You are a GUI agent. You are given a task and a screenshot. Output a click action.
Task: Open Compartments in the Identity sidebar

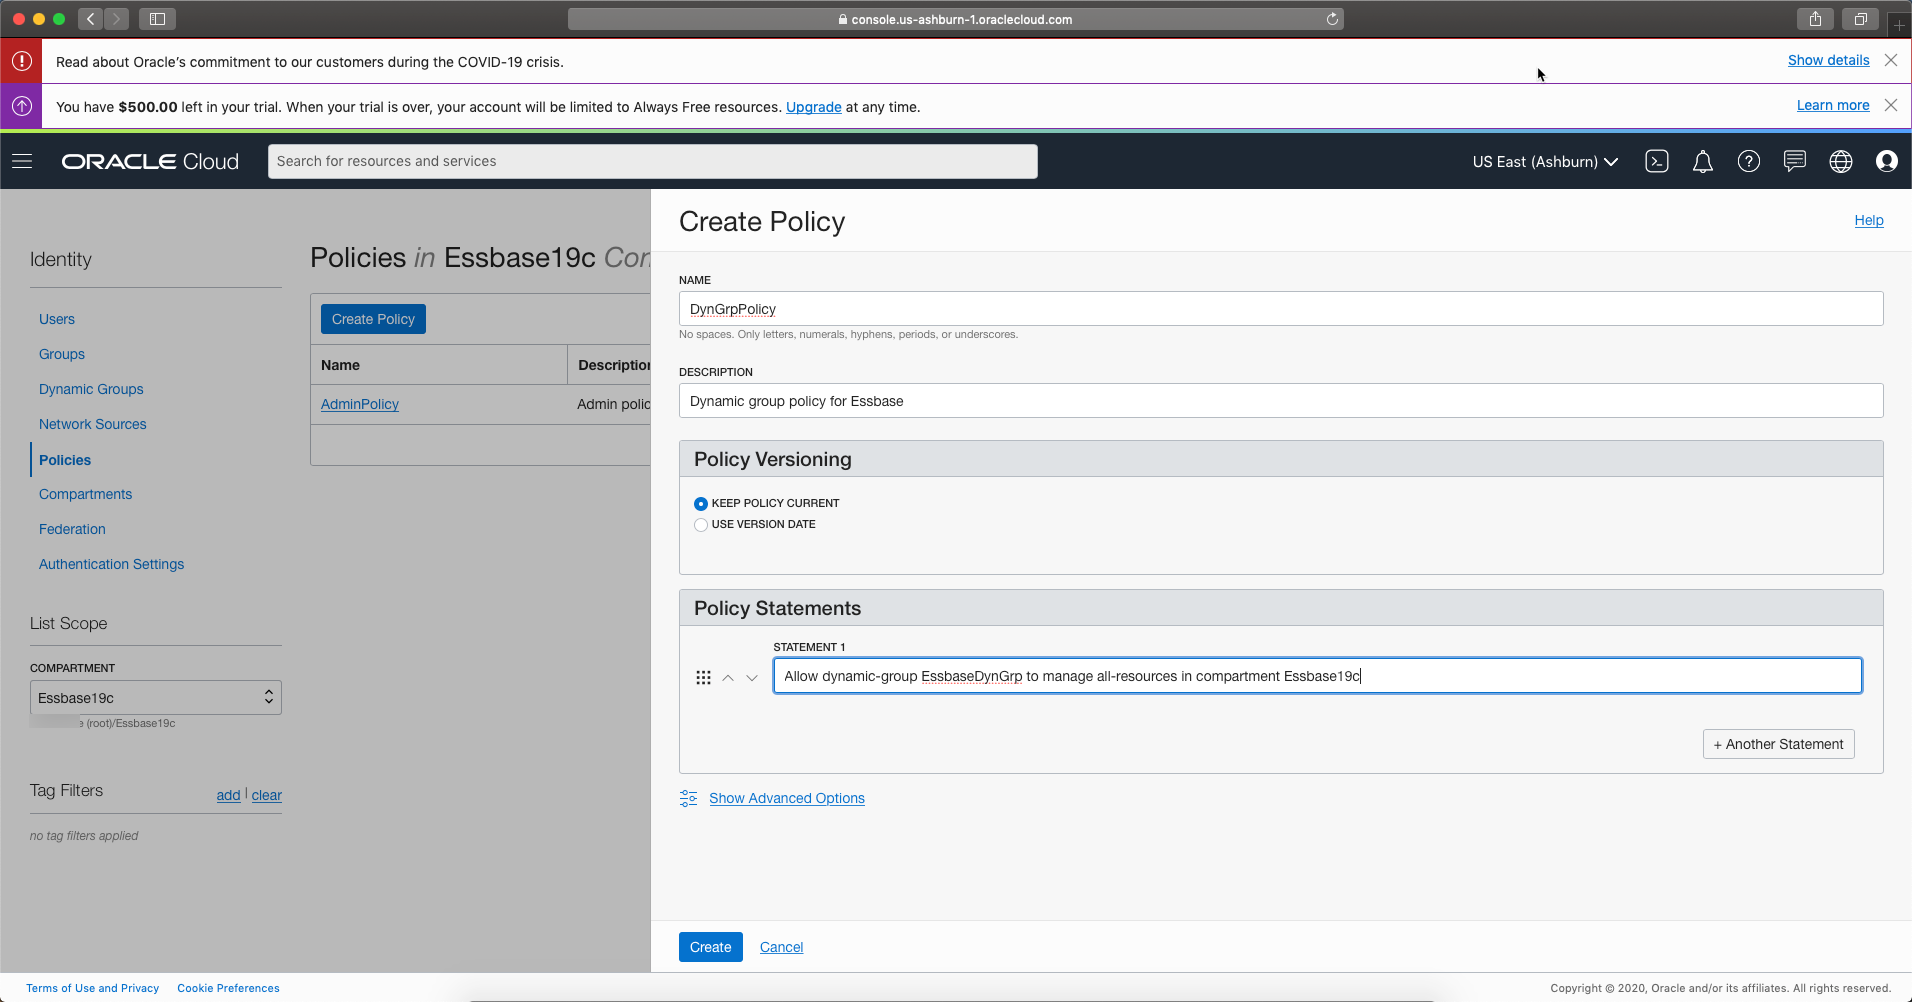[x=85, y=494]
